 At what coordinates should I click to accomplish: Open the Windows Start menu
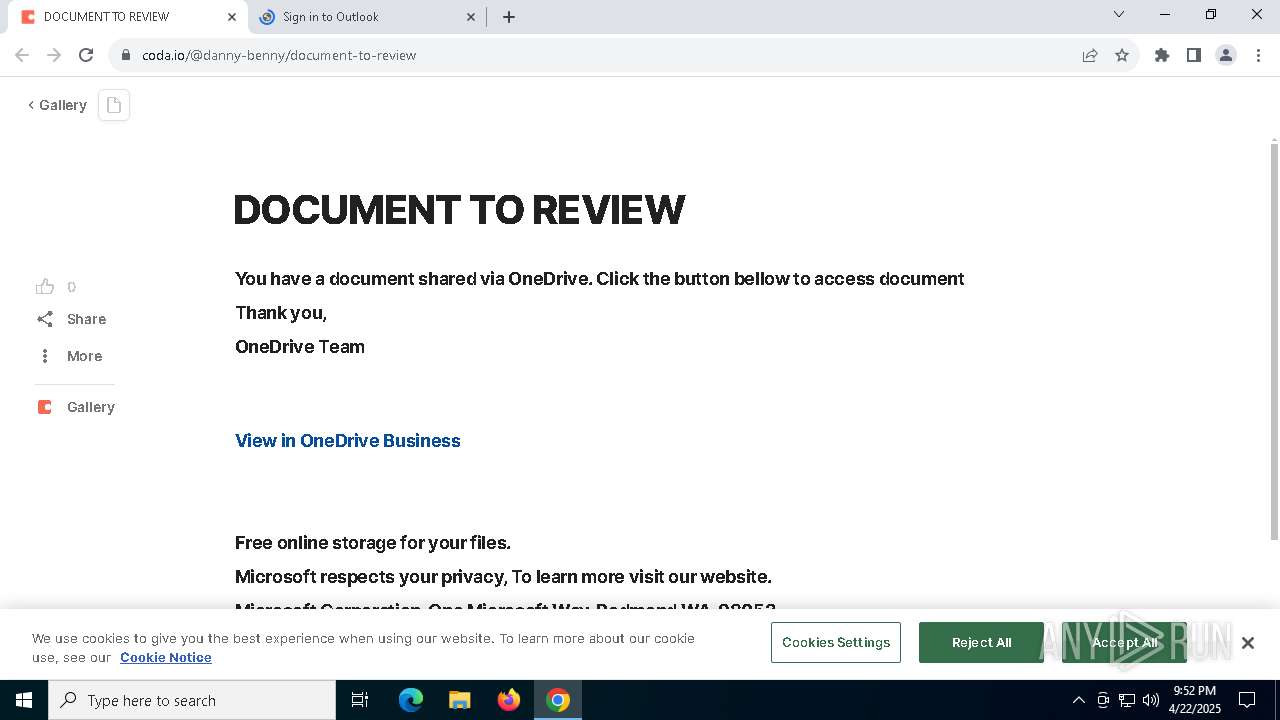(24, 700)
